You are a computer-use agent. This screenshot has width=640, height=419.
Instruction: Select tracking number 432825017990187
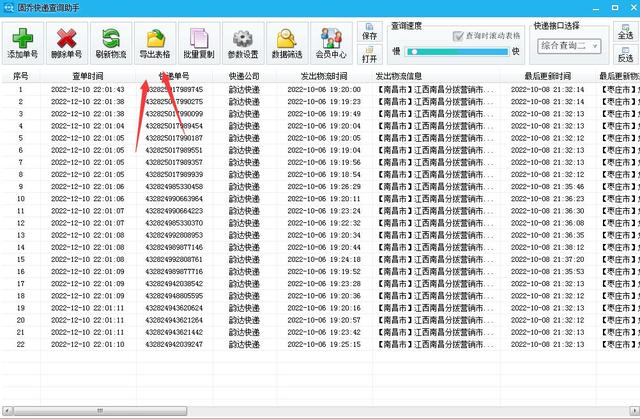174,138
